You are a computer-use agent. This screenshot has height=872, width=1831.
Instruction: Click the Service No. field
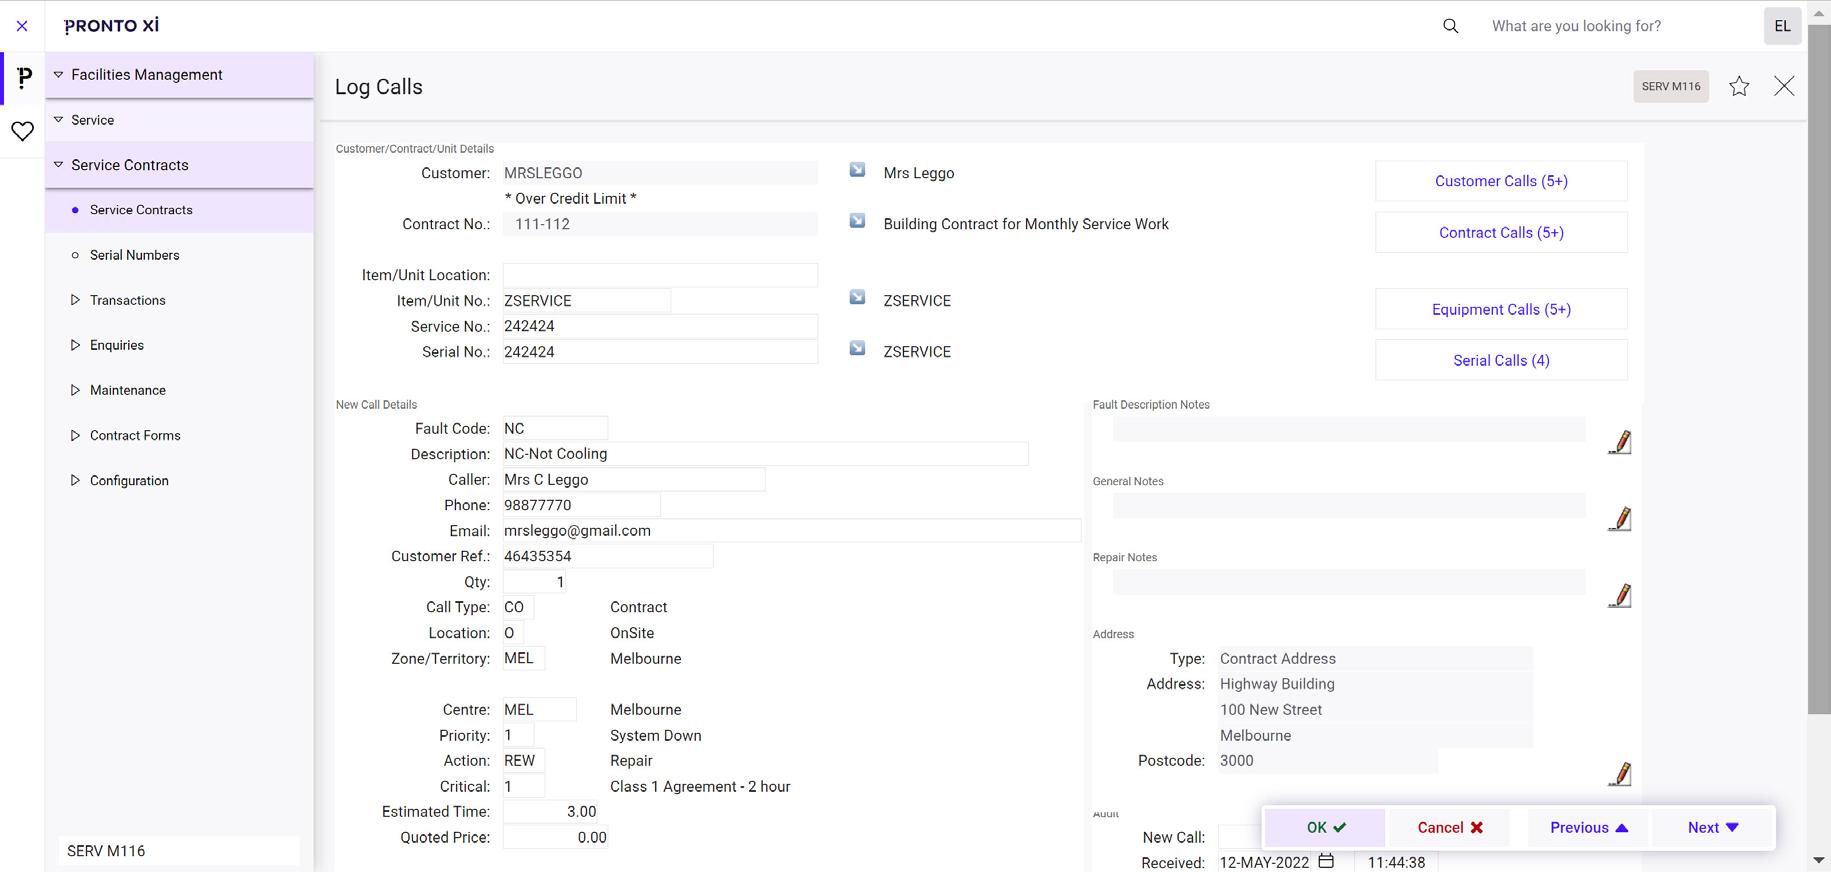coord(660,326)
